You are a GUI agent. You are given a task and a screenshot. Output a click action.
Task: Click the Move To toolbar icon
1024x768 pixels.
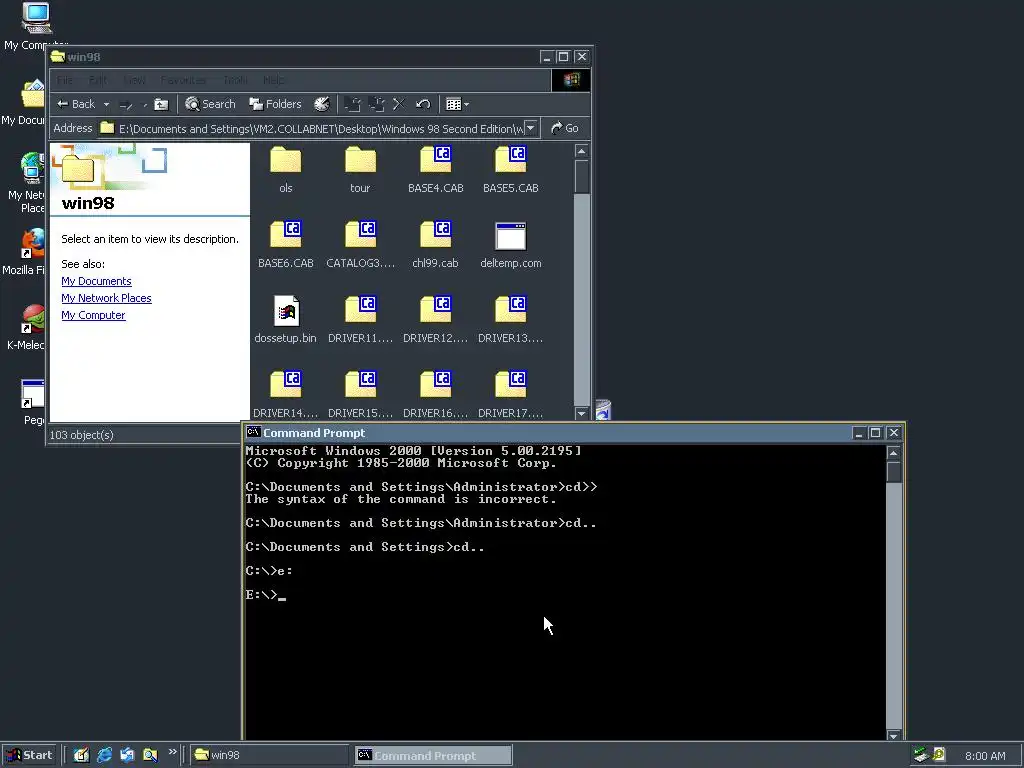pos(353,104)
